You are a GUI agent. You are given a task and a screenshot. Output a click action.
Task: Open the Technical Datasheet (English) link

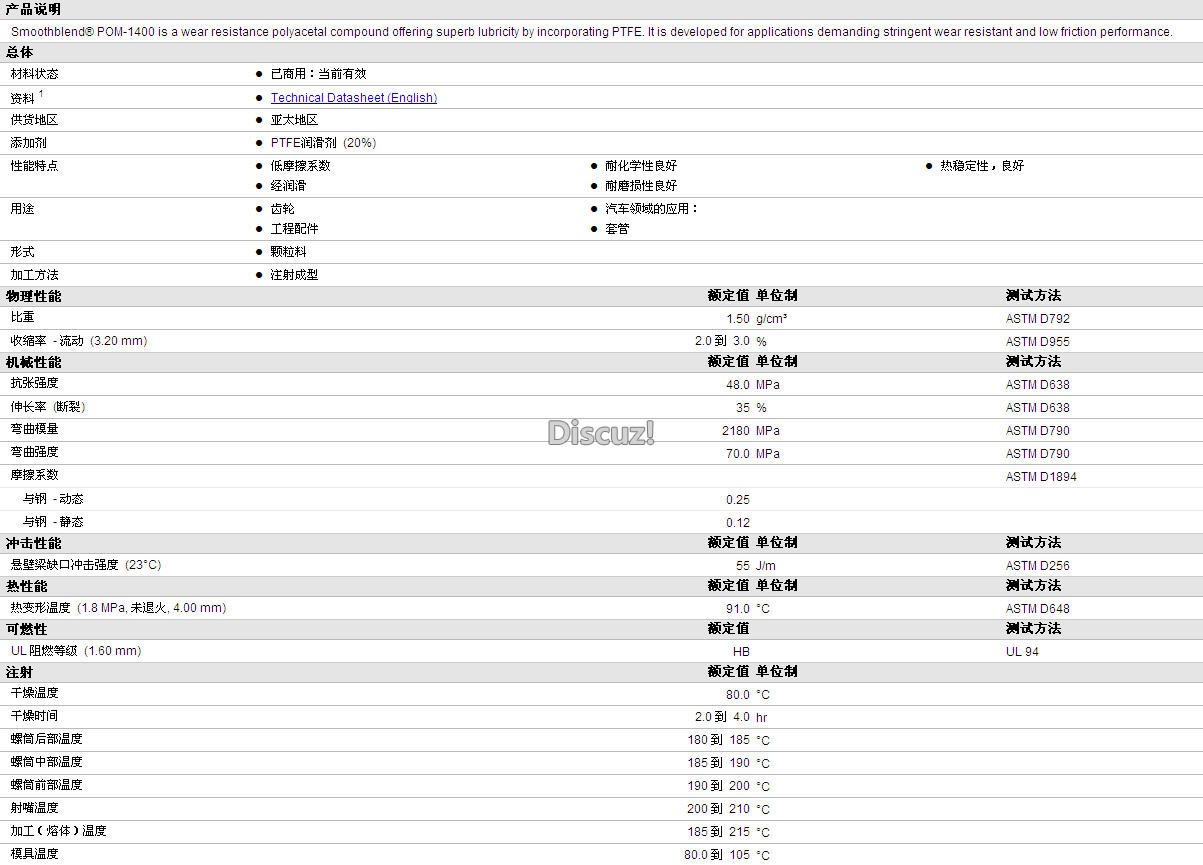(353, 98)
